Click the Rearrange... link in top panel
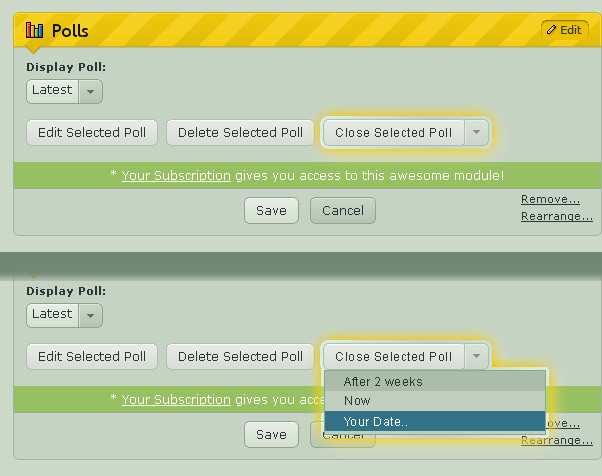This screenshot has width=602, height=476. point(556,216)
